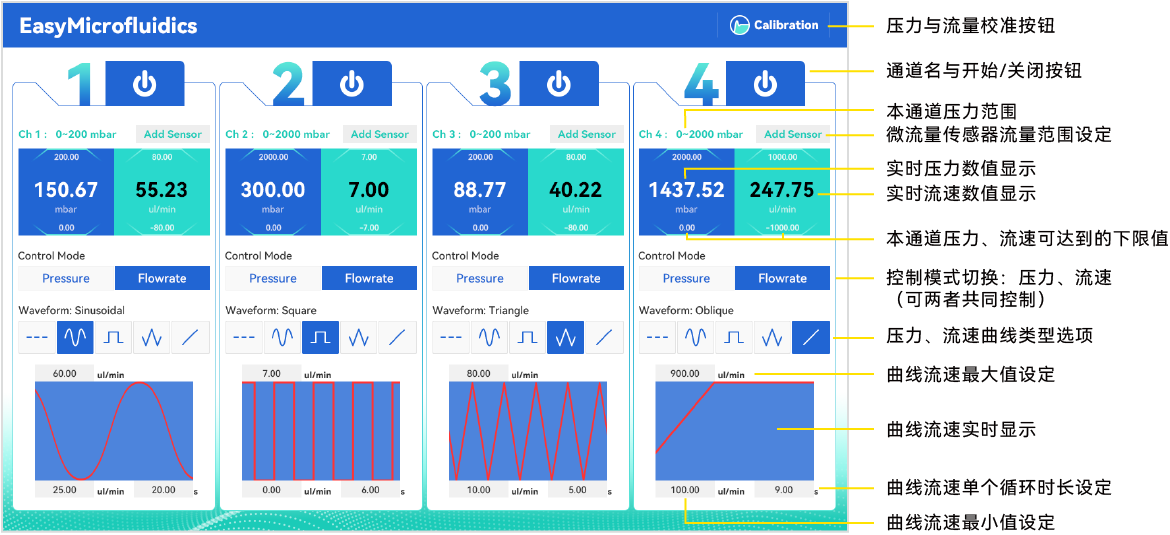Viewport: 1170px width, 535px height.
Task: Choose triangle waveform icon in channel 1
Action: coord(152,337)
